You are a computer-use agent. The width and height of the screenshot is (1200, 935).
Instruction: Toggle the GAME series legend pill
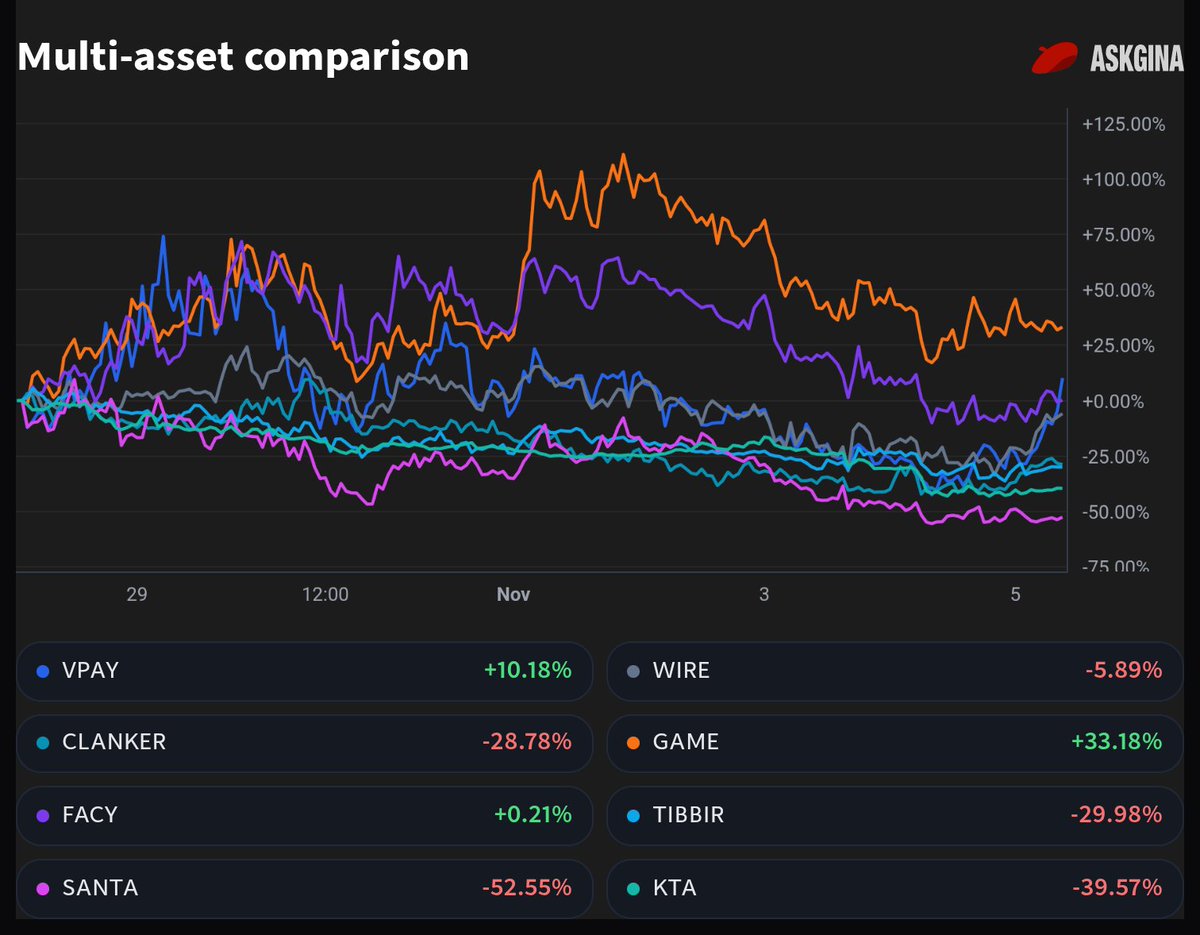pyautogui.click(x=894, y=742)
